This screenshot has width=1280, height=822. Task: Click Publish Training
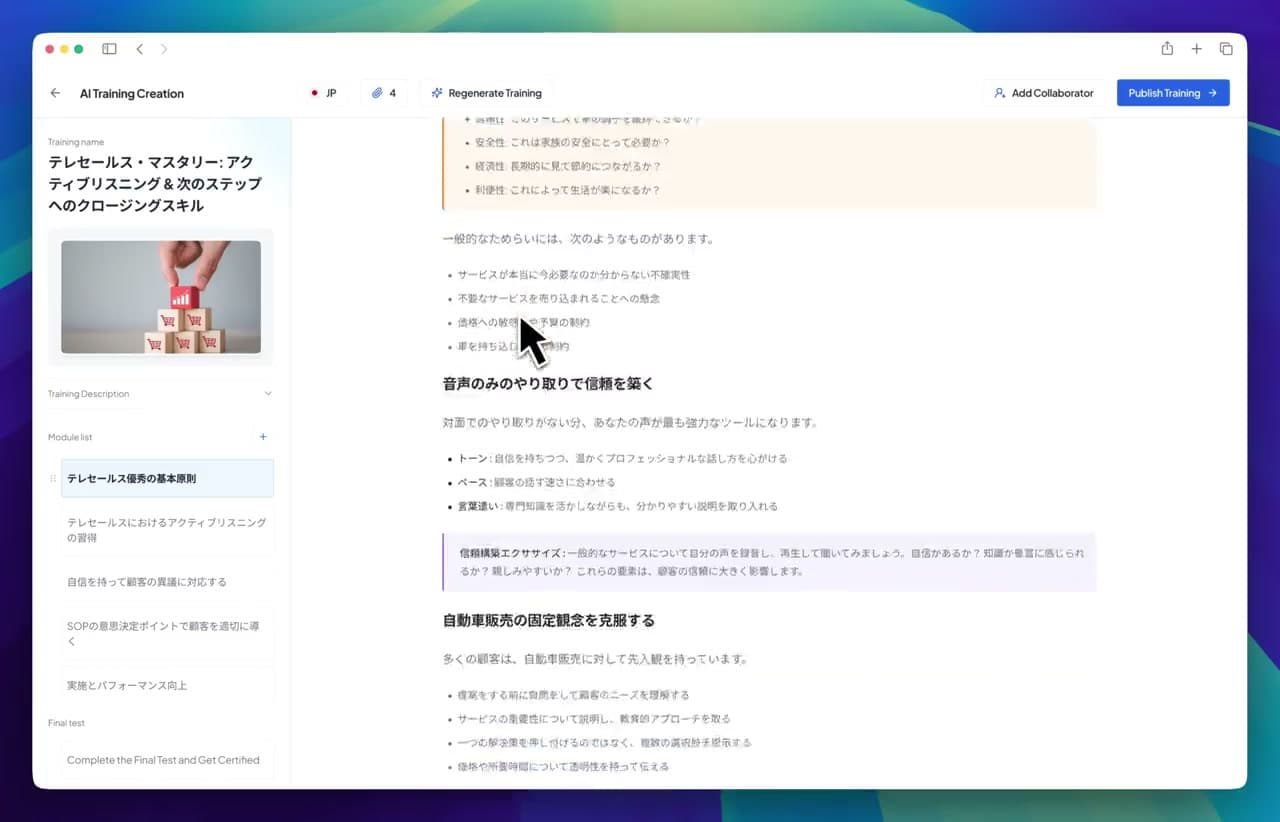click(1173, 93)
